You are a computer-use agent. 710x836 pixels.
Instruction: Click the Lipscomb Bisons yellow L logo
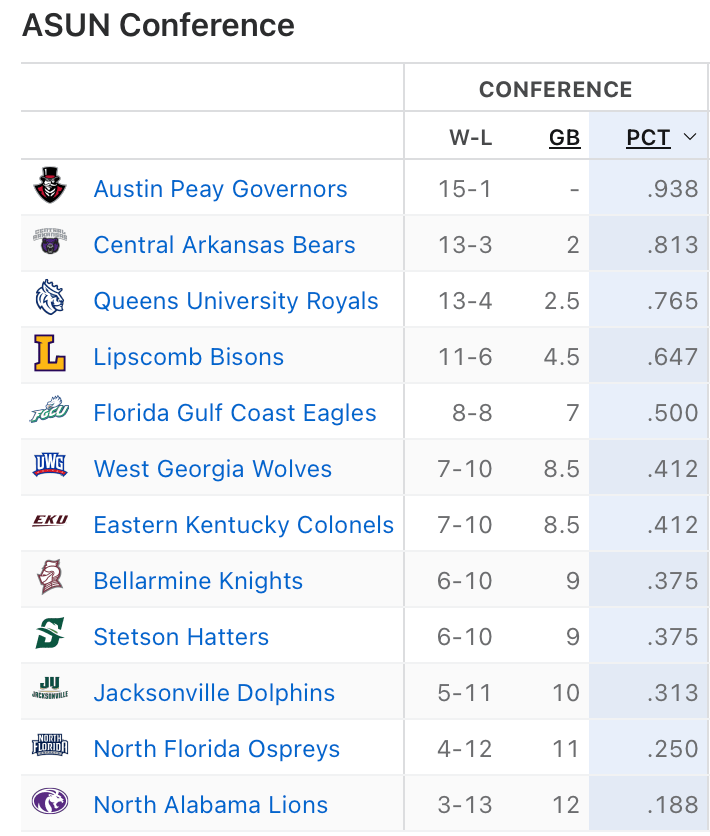pos(50,355)
